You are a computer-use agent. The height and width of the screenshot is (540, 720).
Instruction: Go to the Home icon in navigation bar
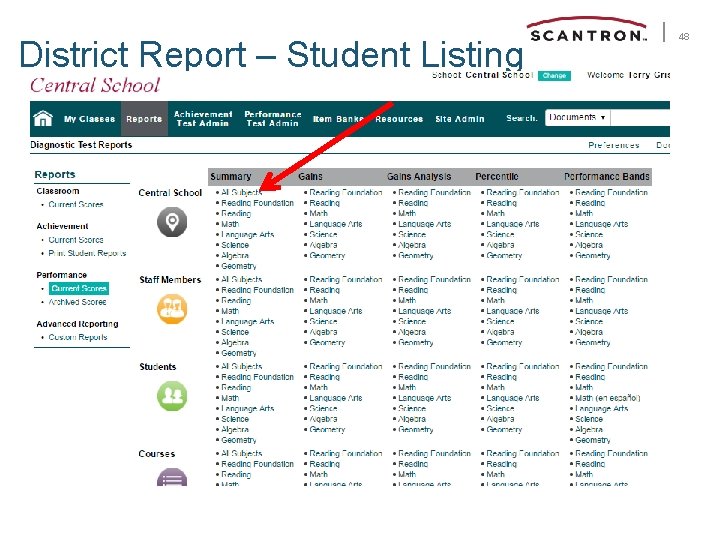click(43, 118)
